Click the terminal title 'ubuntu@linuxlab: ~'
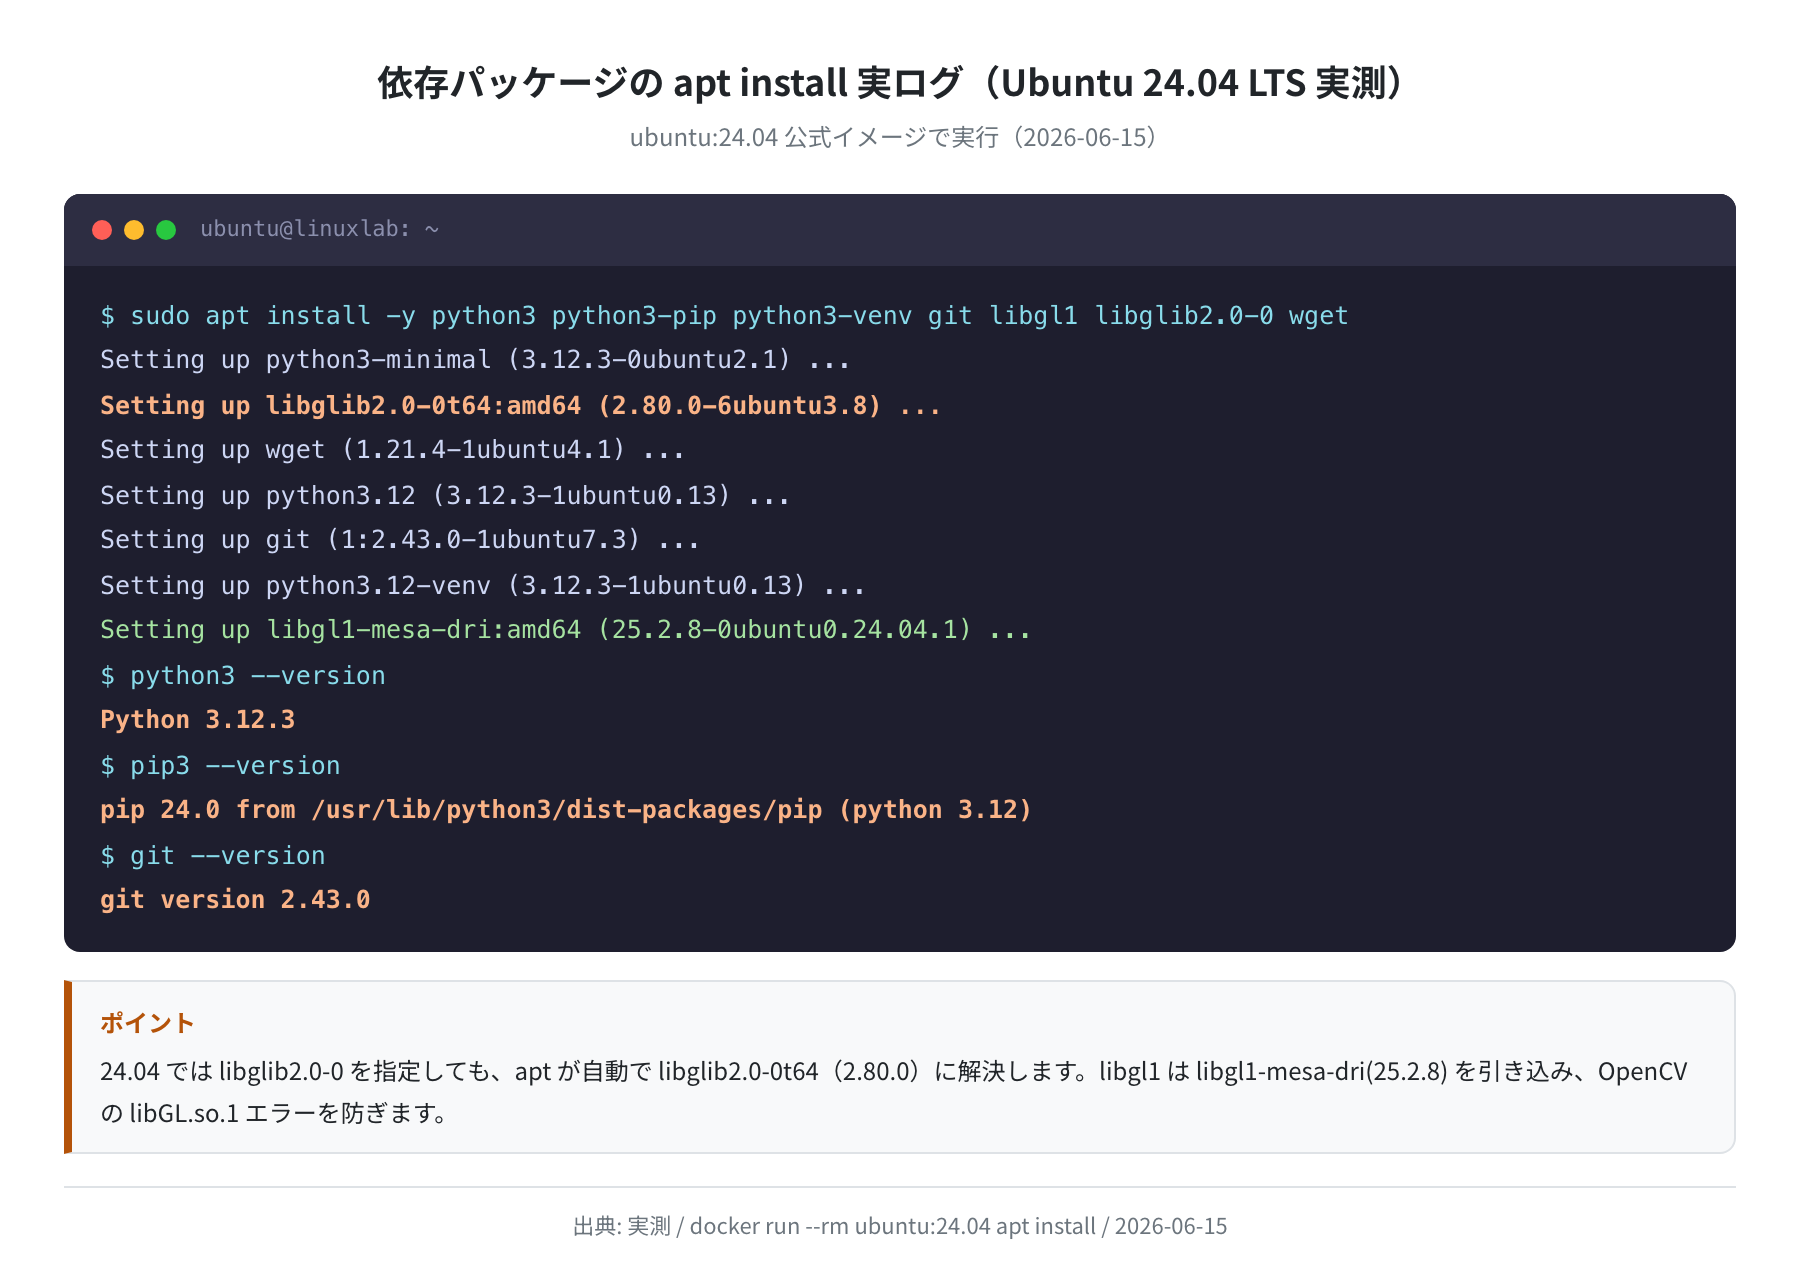 (320, 229)
